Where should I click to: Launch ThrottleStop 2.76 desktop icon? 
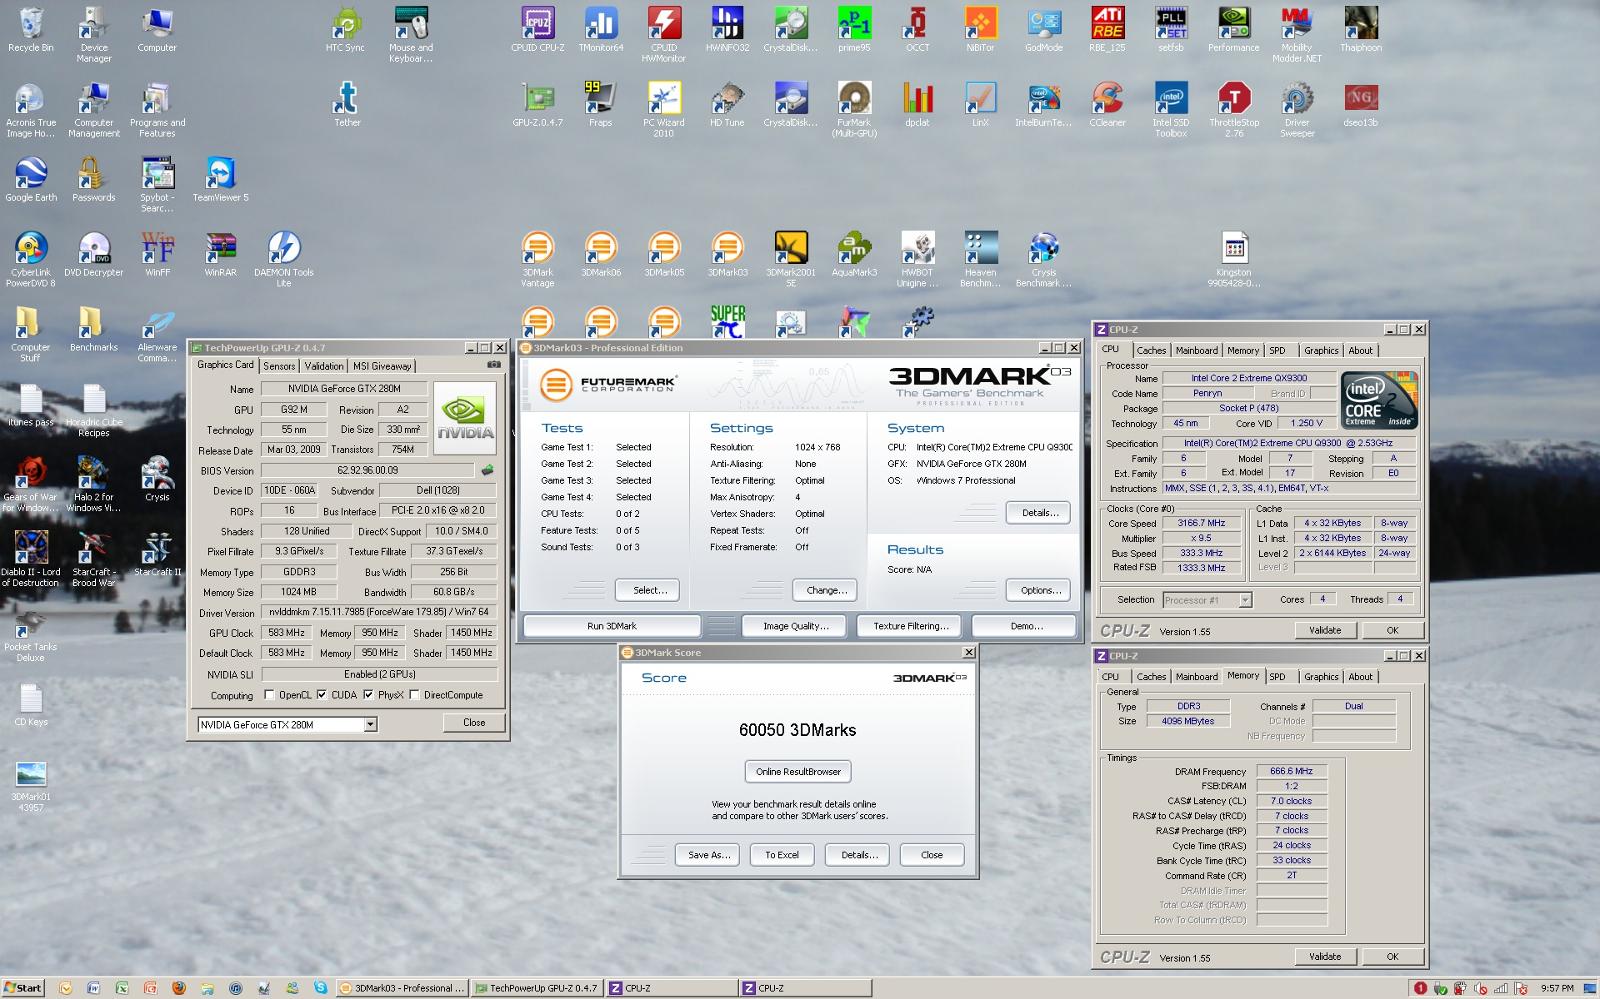1234,109
